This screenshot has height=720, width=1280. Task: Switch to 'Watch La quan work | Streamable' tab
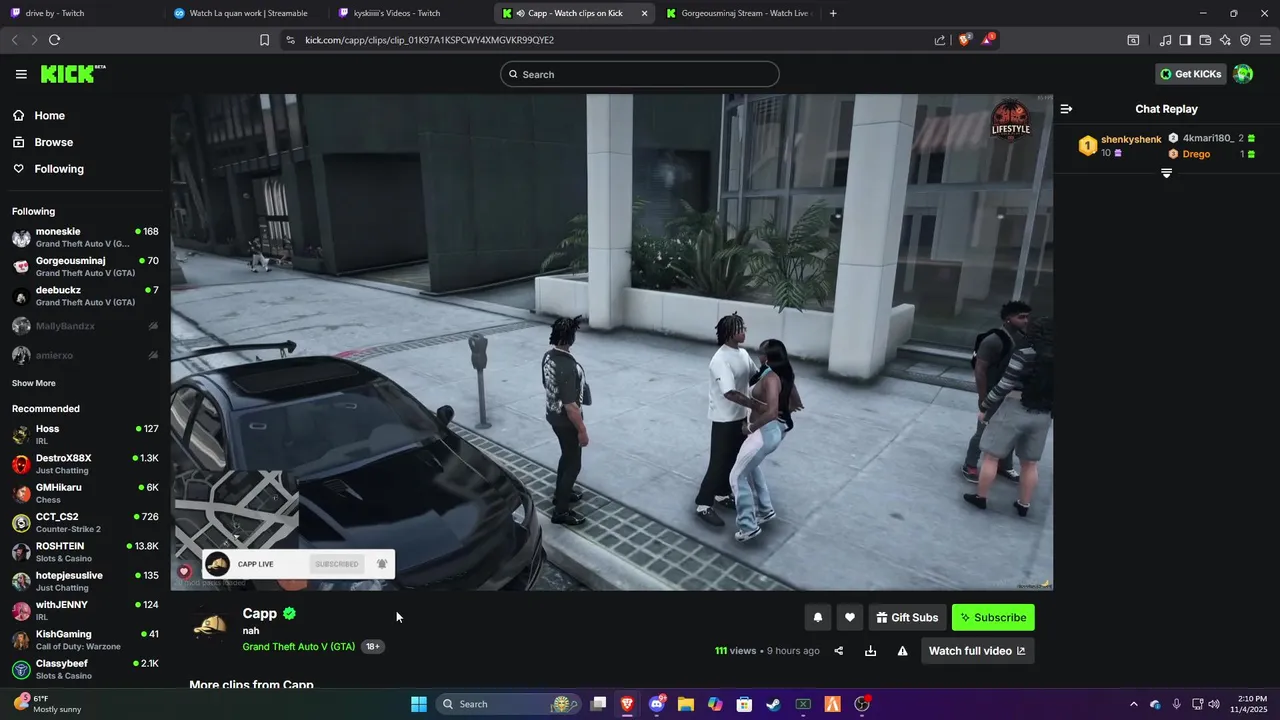click(x=244, y=13)
